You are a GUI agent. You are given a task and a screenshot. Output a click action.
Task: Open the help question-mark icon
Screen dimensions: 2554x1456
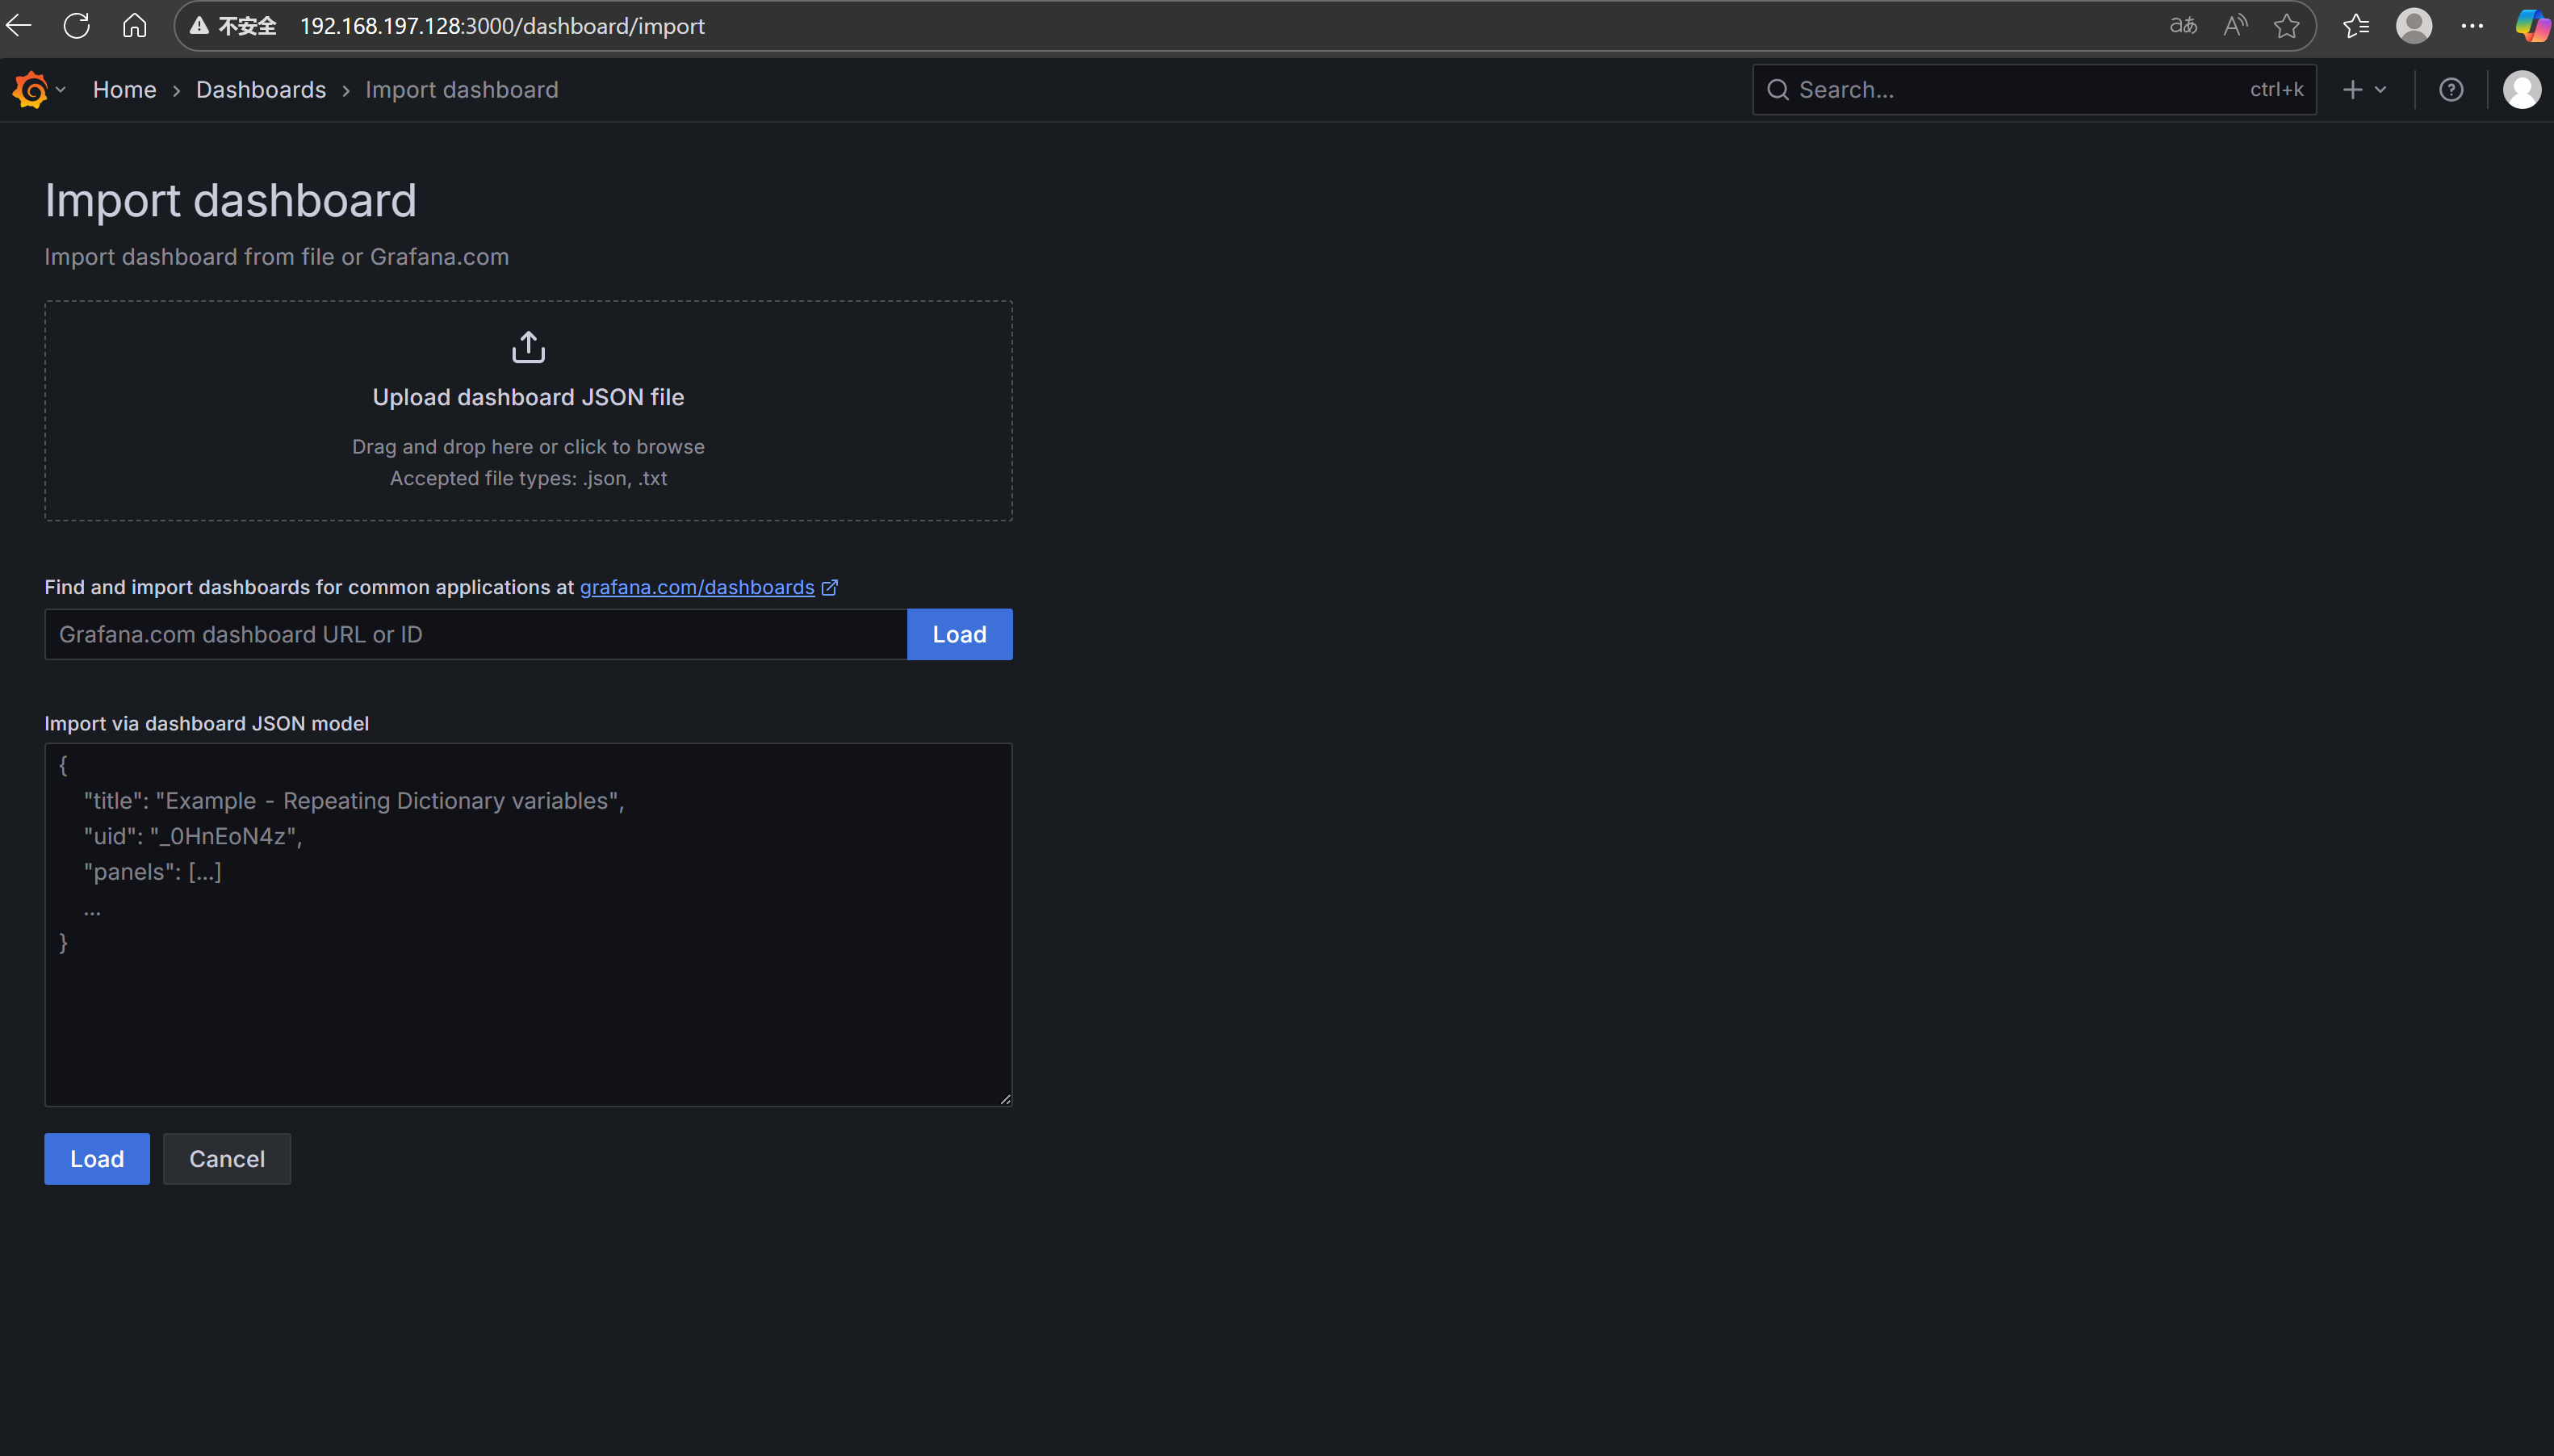(2450, 90)
